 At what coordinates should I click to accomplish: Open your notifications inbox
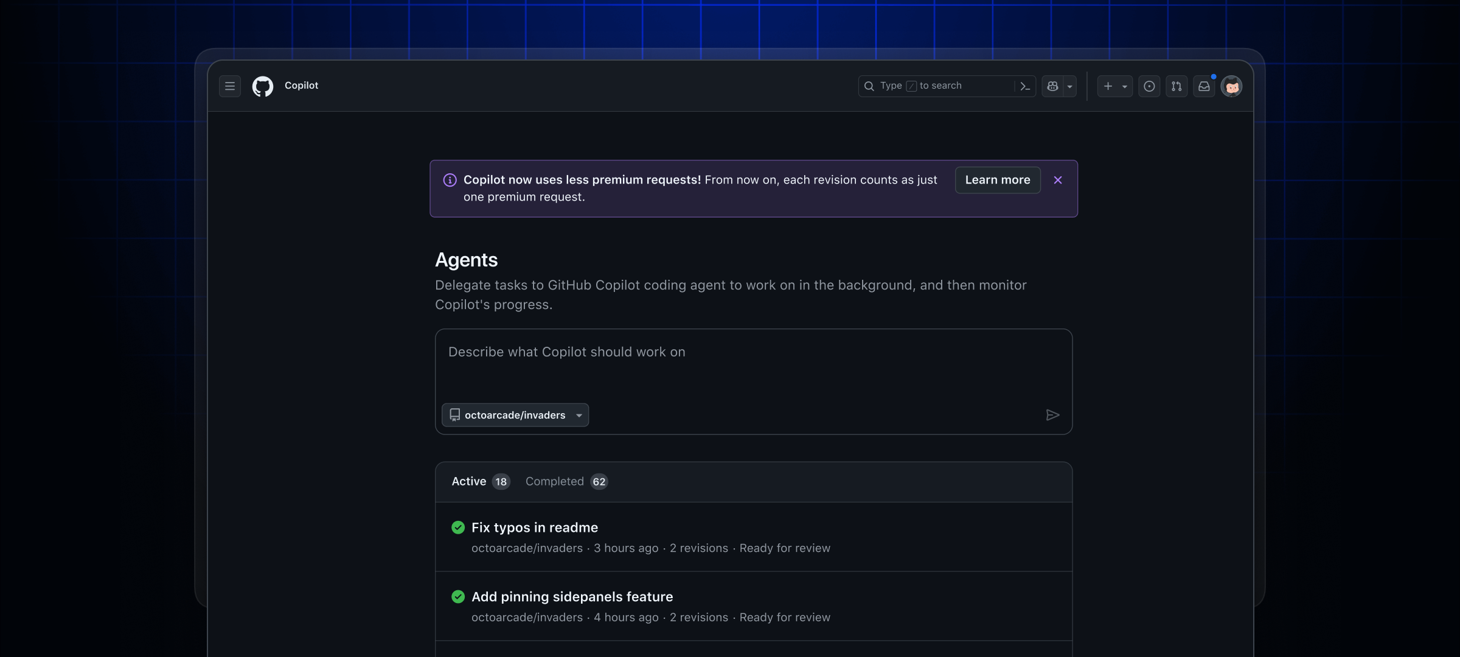(1203, 85)
